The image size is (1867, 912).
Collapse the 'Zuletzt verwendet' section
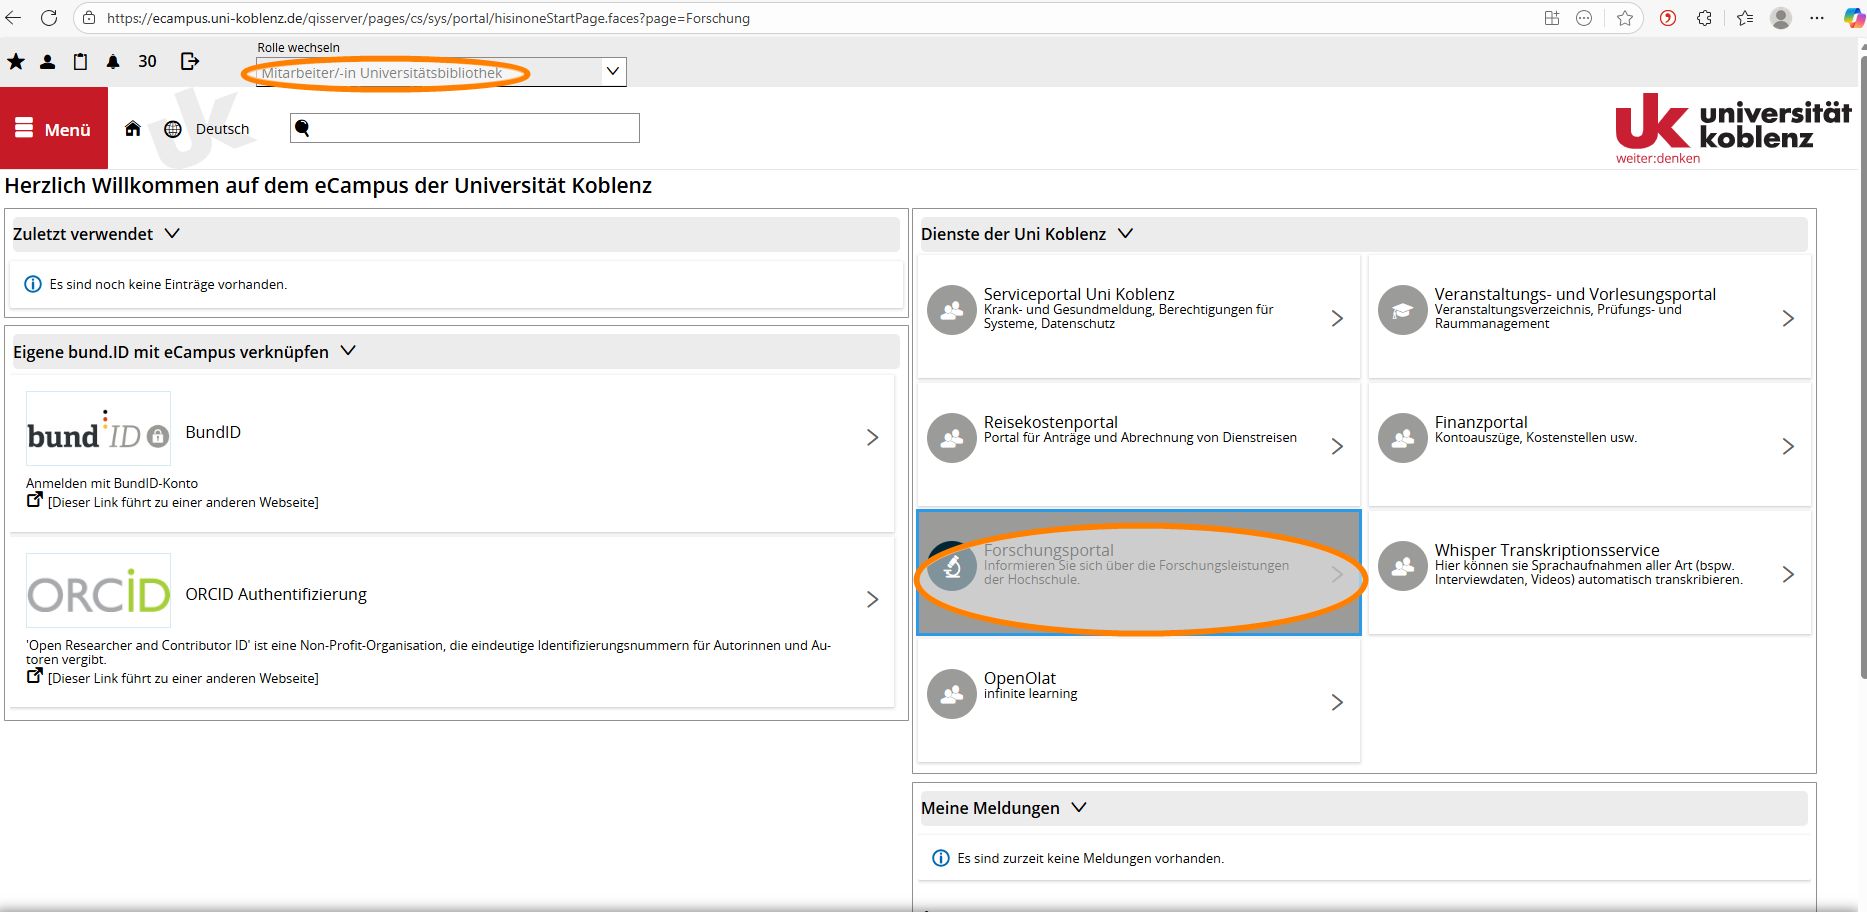coord(172,233)
